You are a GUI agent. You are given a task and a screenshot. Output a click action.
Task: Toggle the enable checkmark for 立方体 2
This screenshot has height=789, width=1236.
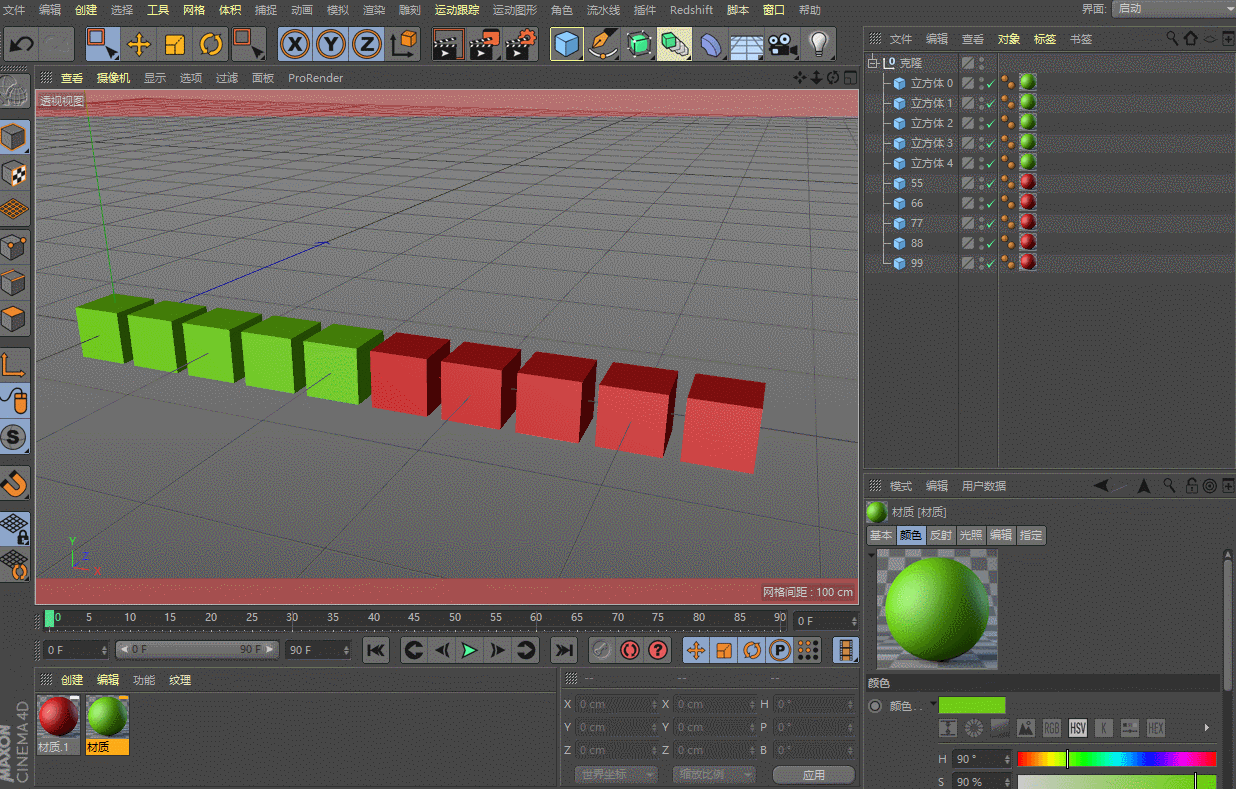pos(990,123)
